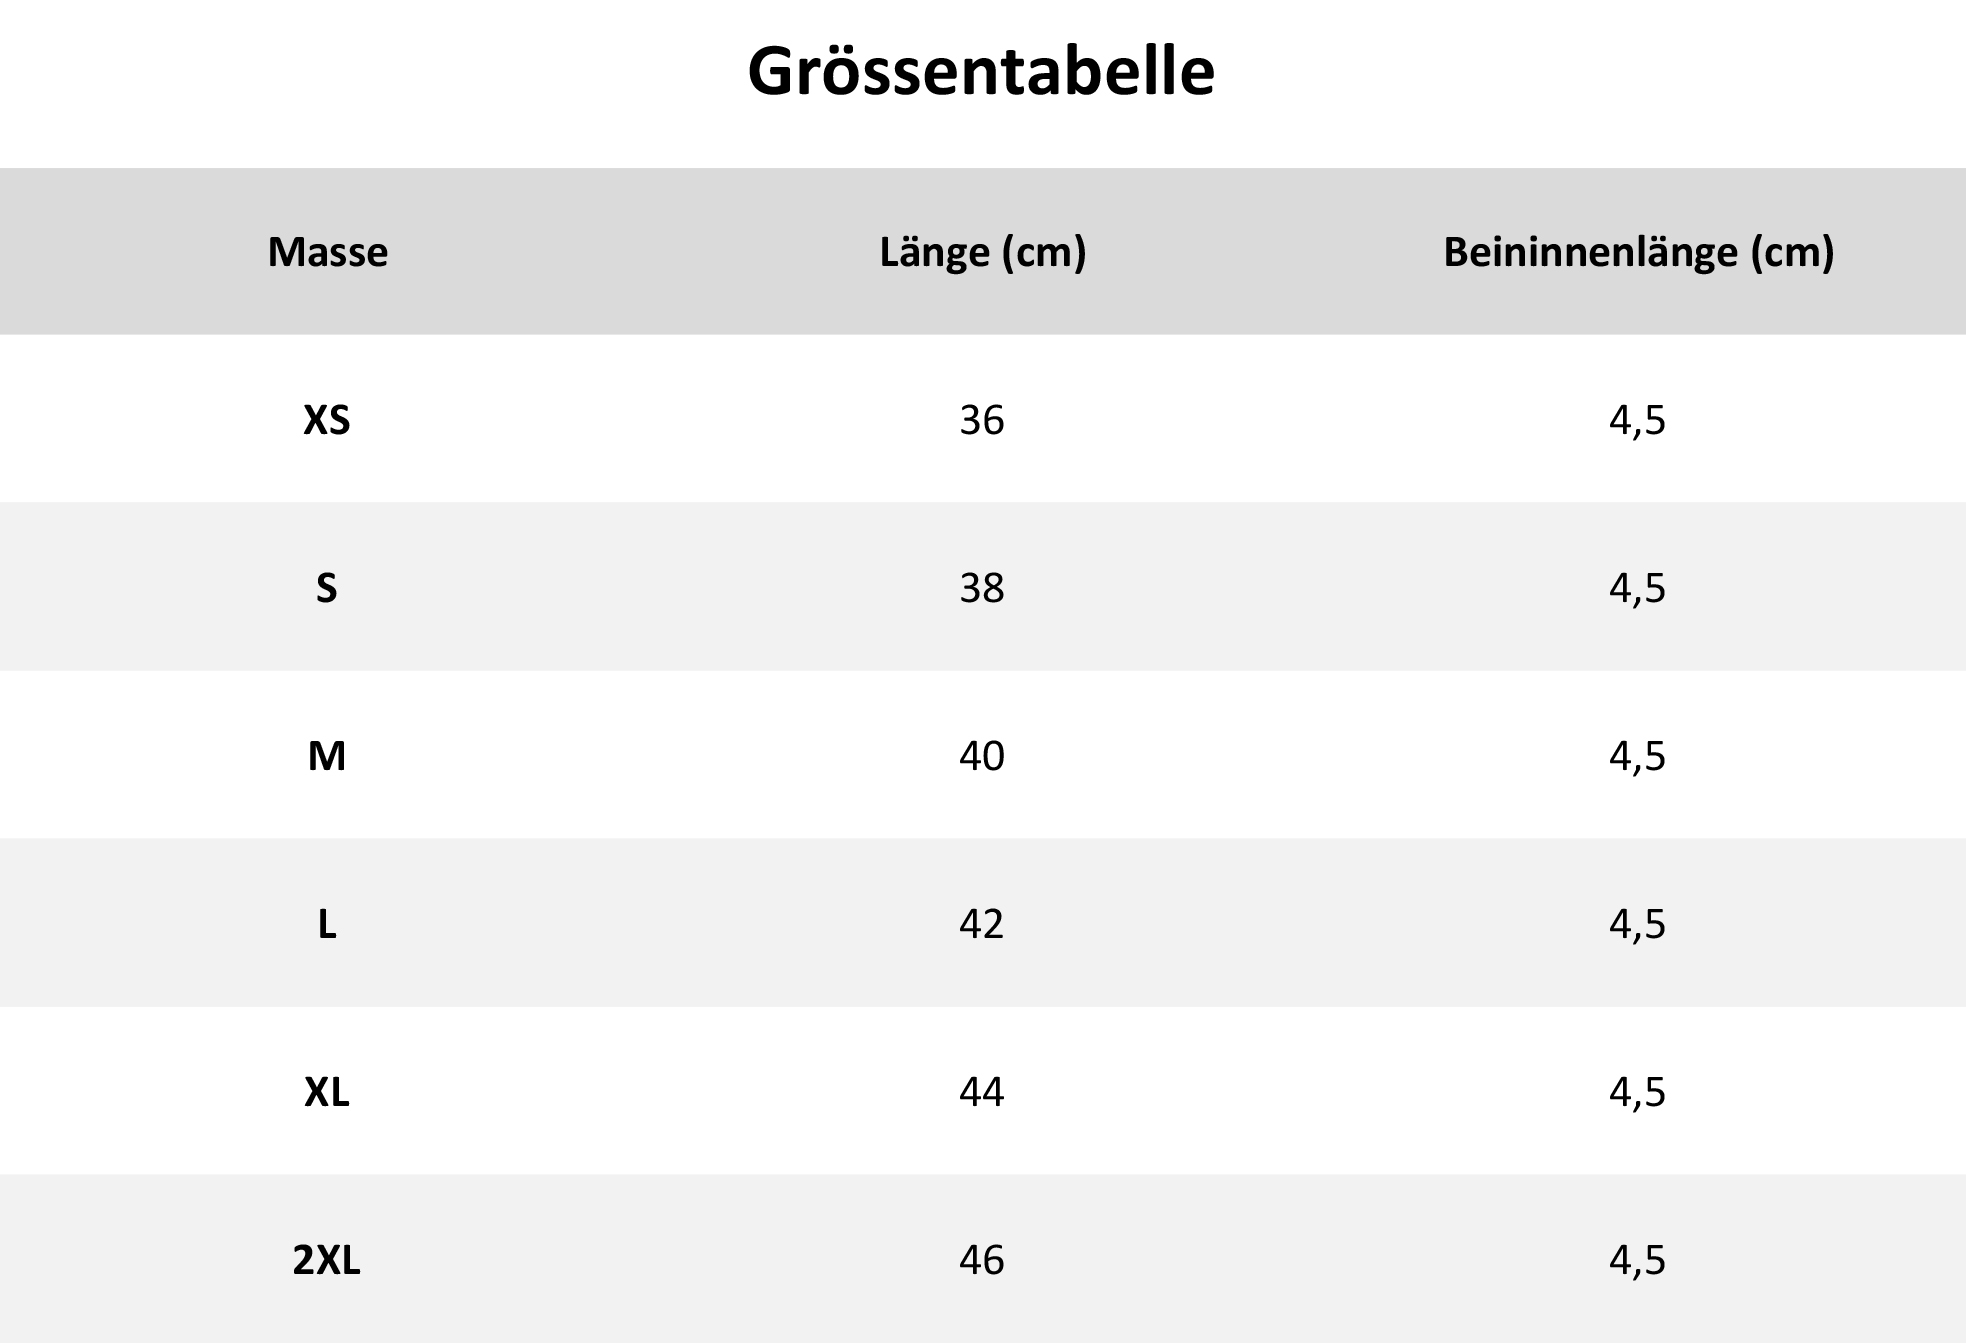
Task: Click the XL size cell
Action: 327,1092
